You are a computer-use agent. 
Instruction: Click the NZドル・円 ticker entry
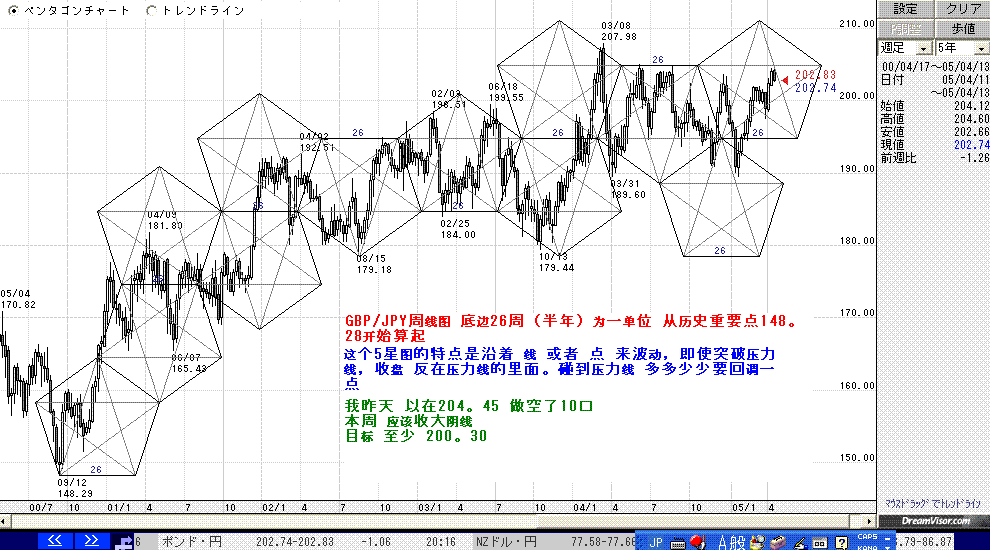pyautogui.click(x=506, y=542)
